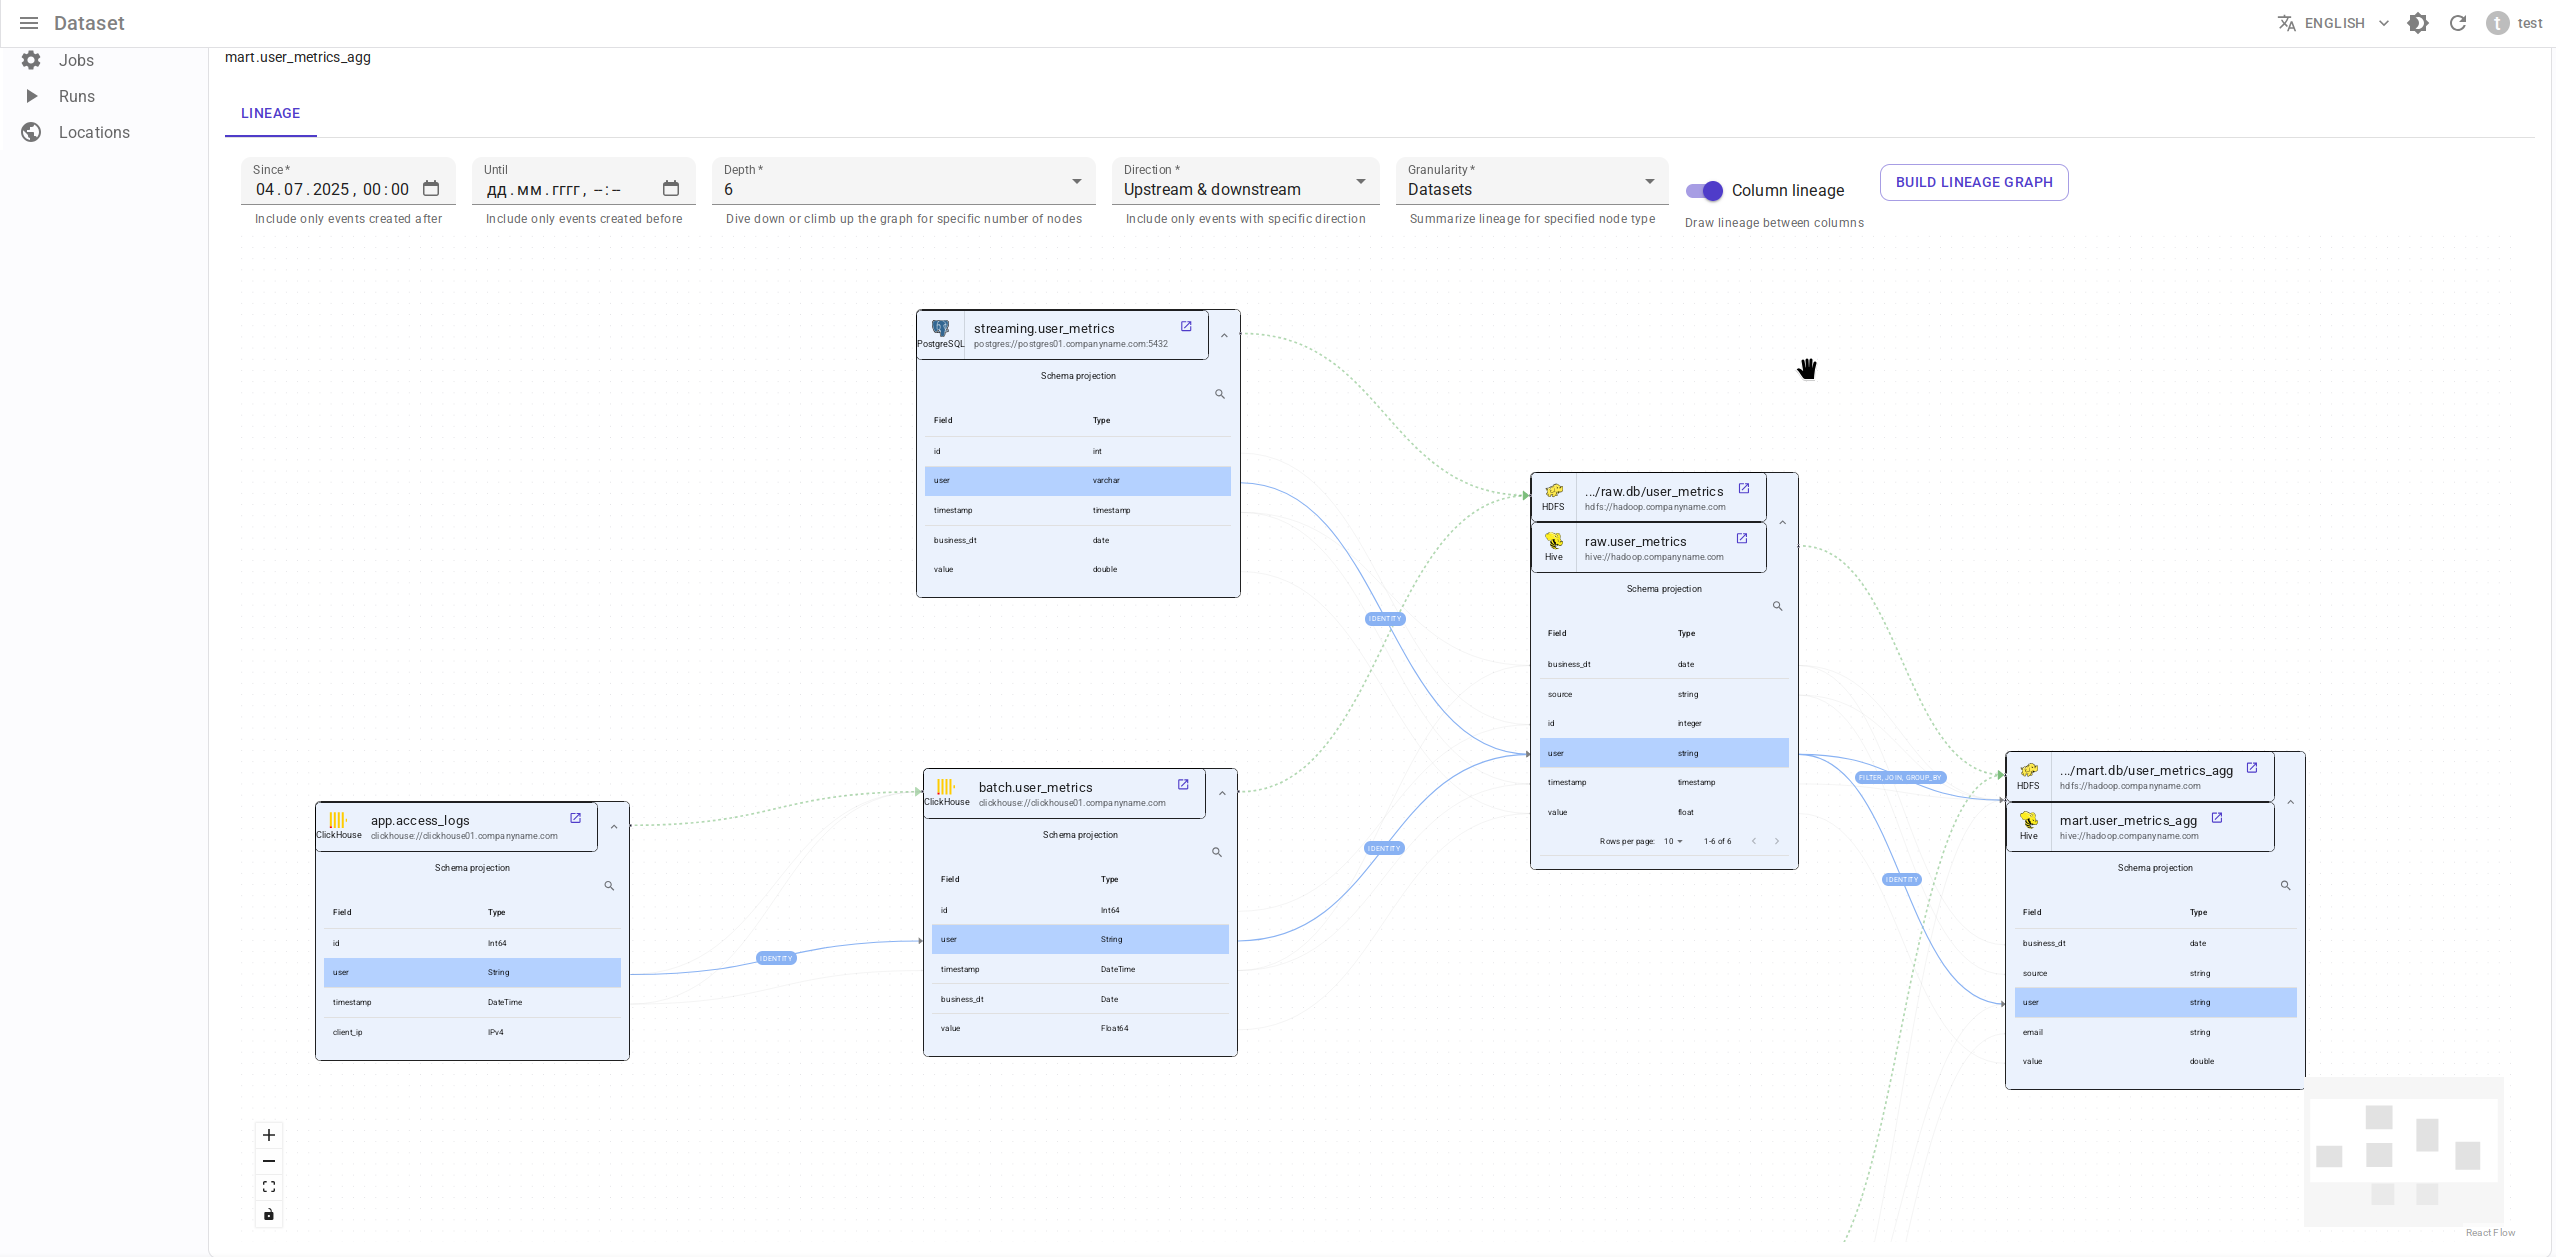Select the LINEAGE tab
Viewport: 2556px width, 1257px height.
270,113
